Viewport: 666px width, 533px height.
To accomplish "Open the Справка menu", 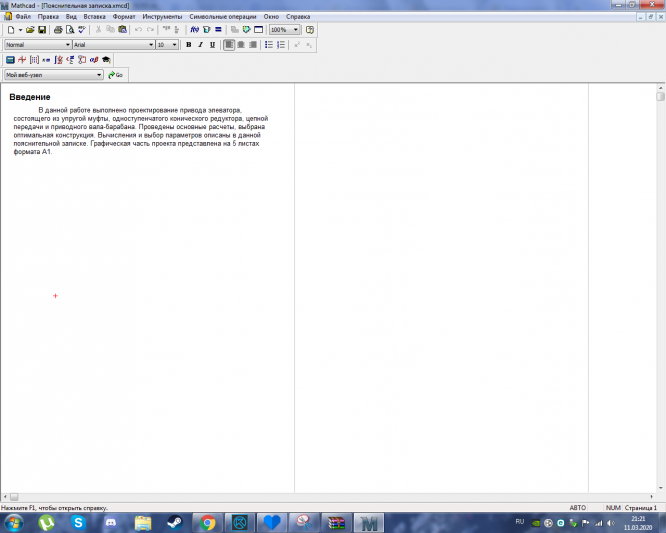I will click(298, 17).
